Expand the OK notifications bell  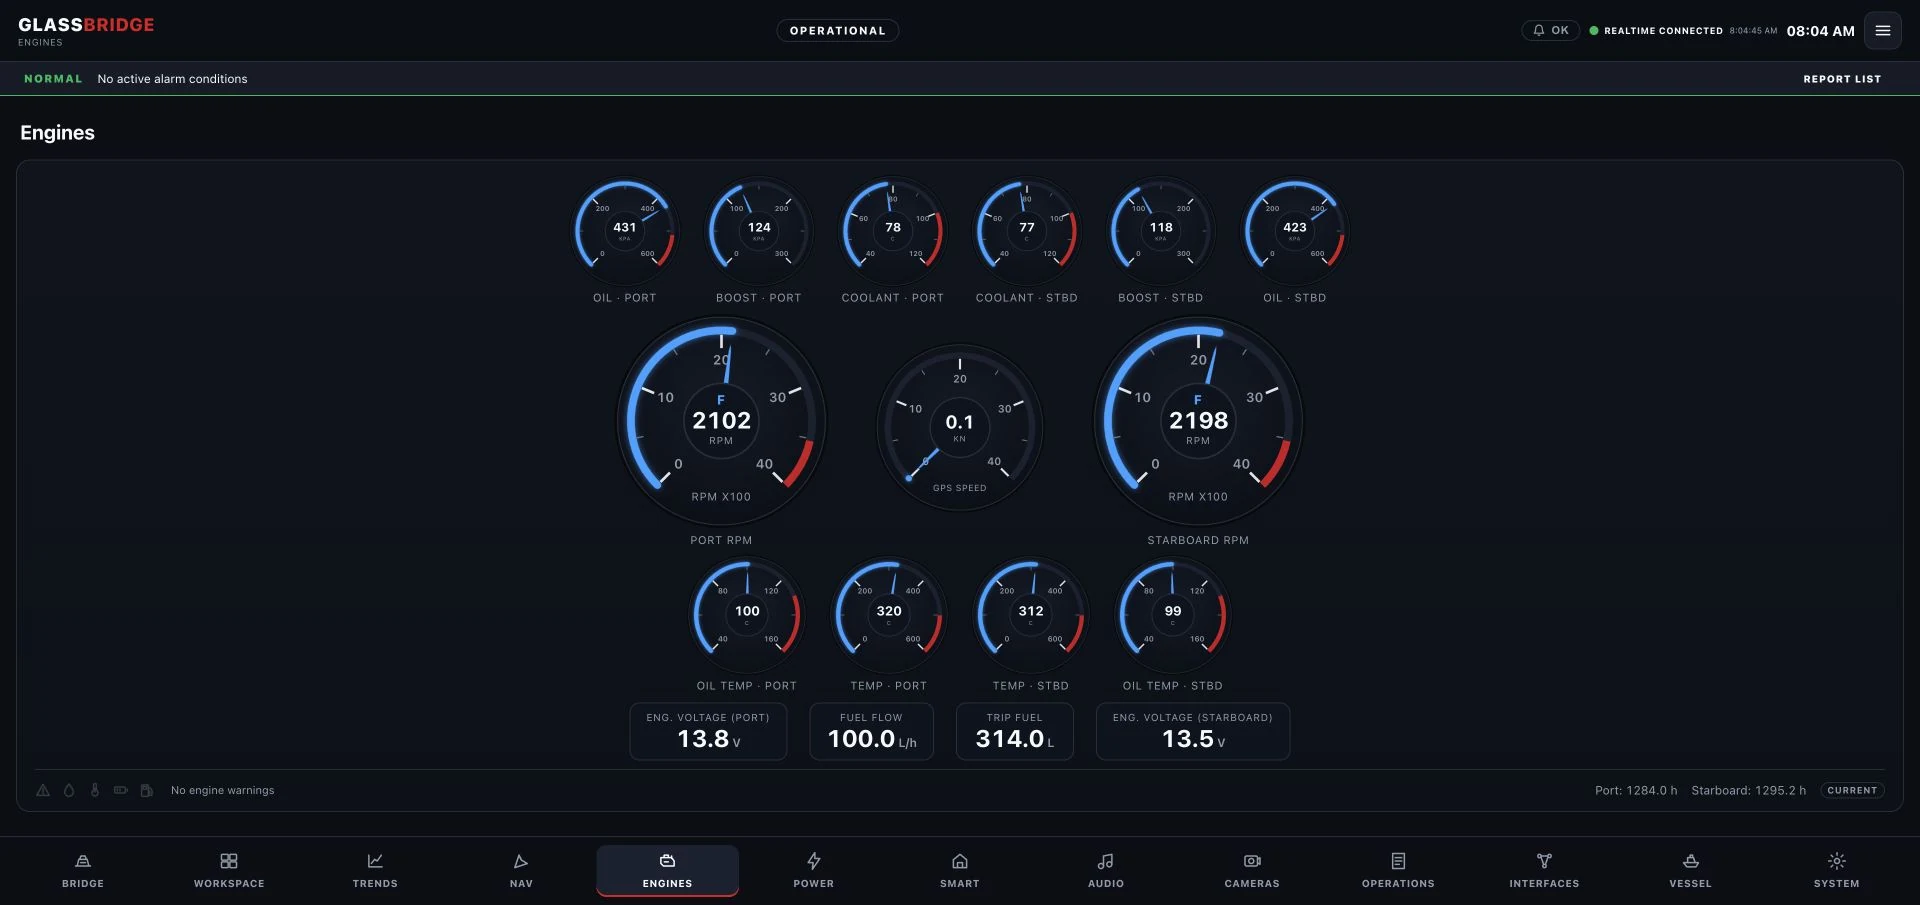click(1551, 31)
